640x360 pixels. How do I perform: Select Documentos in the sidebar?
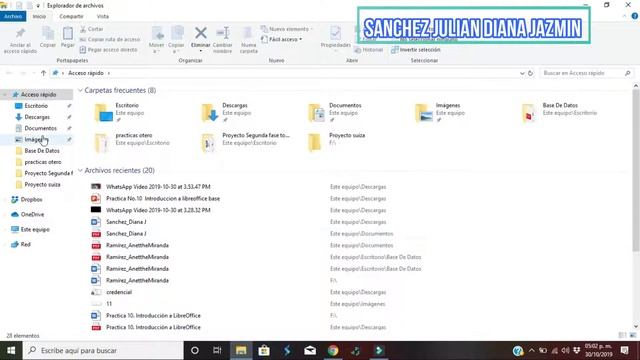[40, 128]
